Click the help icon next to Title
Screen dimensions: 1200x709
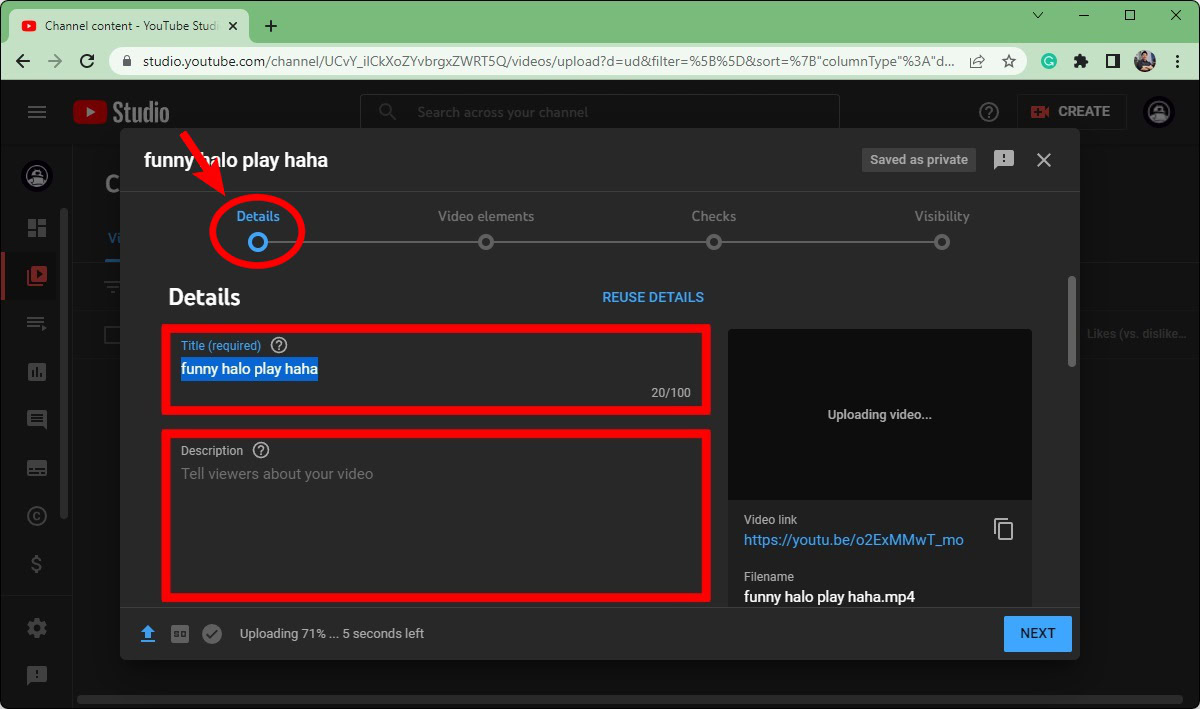279,345
